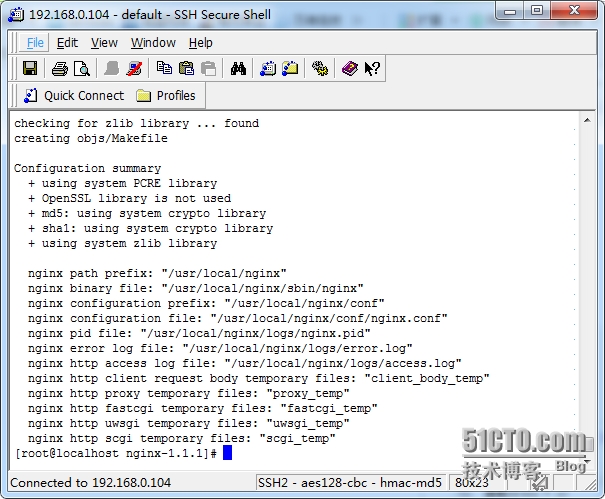Image resolution: width=605 pixels, height=499 pixels.
Task: Click 'creating objs/Makefile' line
Action: (x=91, y=138)
